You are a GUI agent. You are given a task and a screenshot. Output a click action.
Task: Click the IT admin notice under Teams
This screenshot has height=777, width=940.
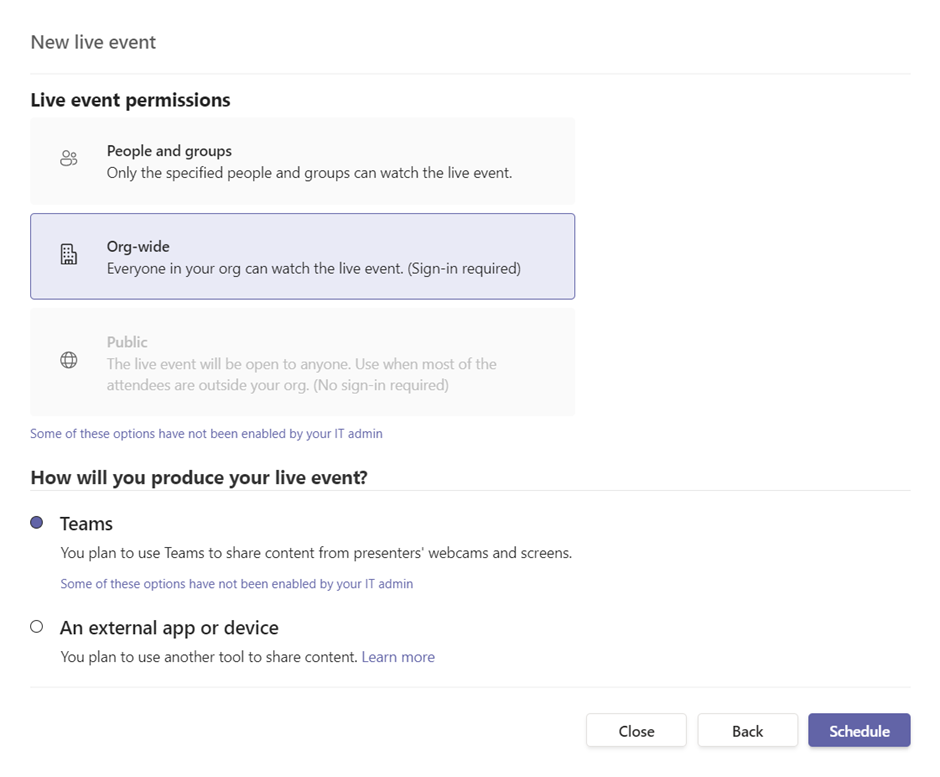(x=236, y=584)
